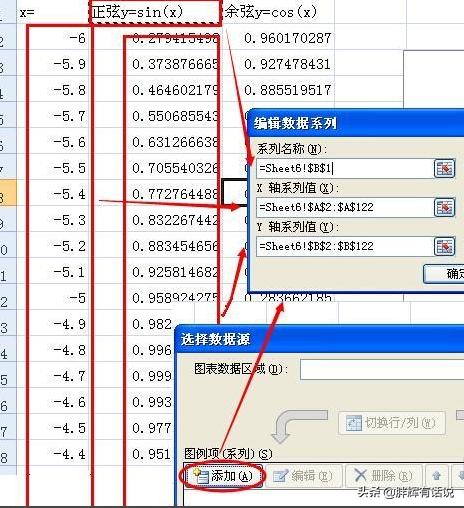This screenshot has height=508, width=464.
Task: Select cell with value -4.5
Action: pos(53,428)
